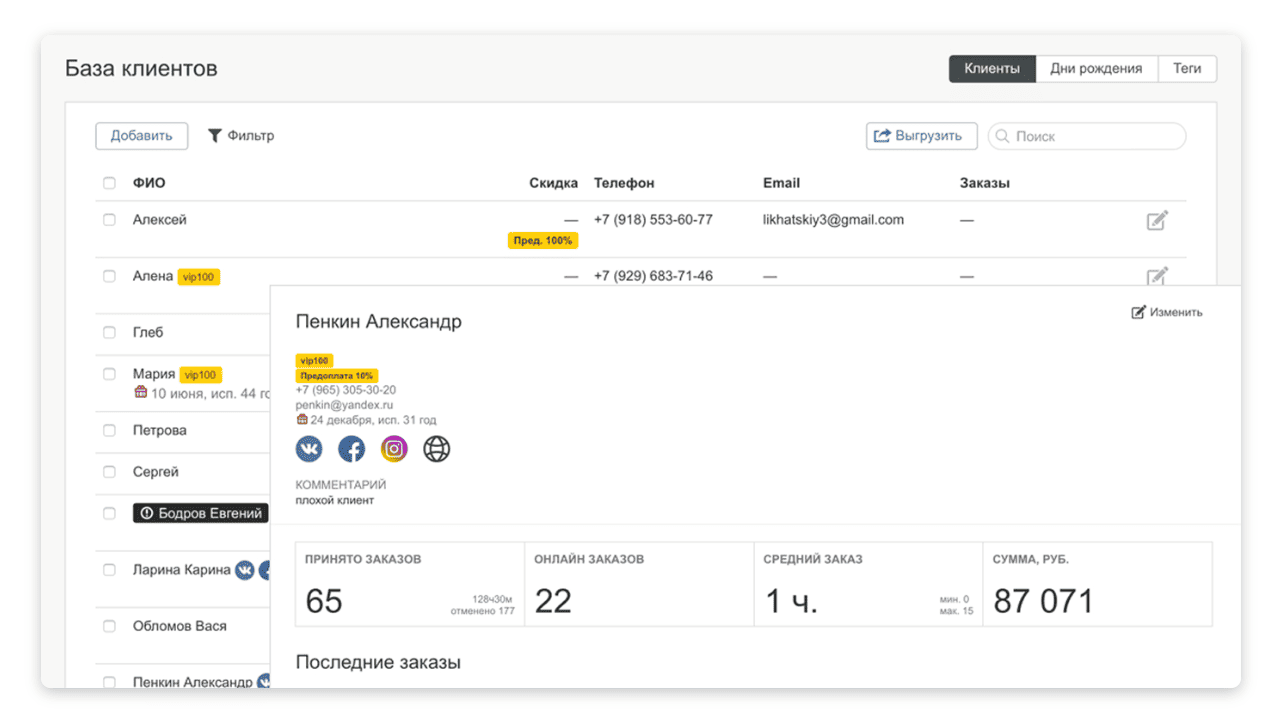
Task: Open the Теги tab
Action: (1187, 69)
